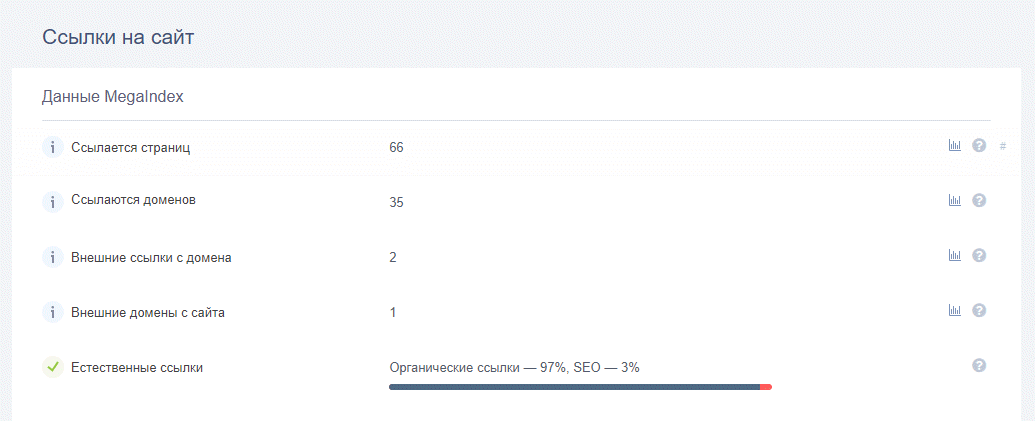This screenshot has height=421, width=1035.
Task: Click the Ссылки на сайт page title
Action: click(118, 37)
